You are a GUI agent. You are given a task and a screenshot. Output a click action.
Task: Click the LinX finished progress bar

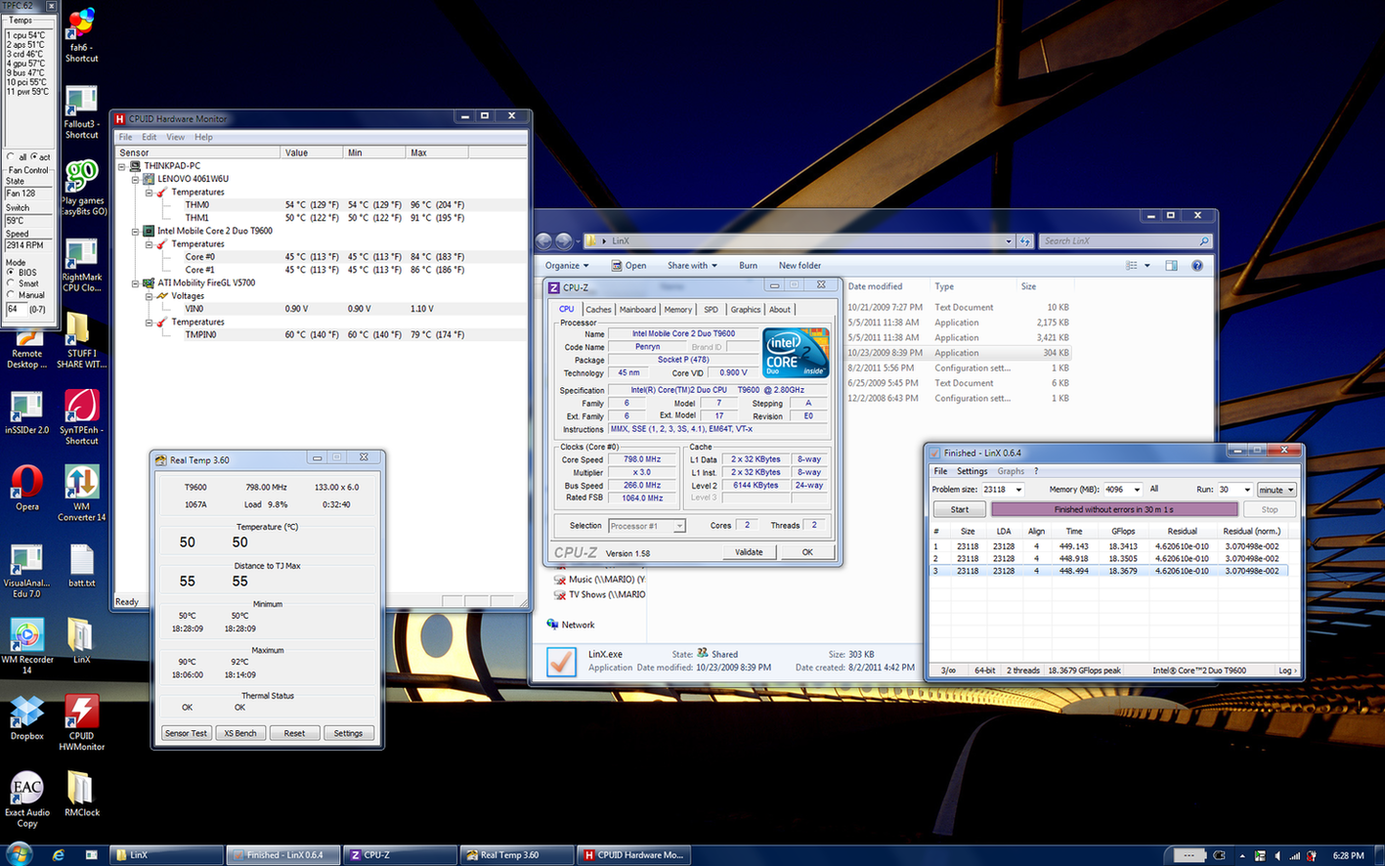click(1115, 509)
